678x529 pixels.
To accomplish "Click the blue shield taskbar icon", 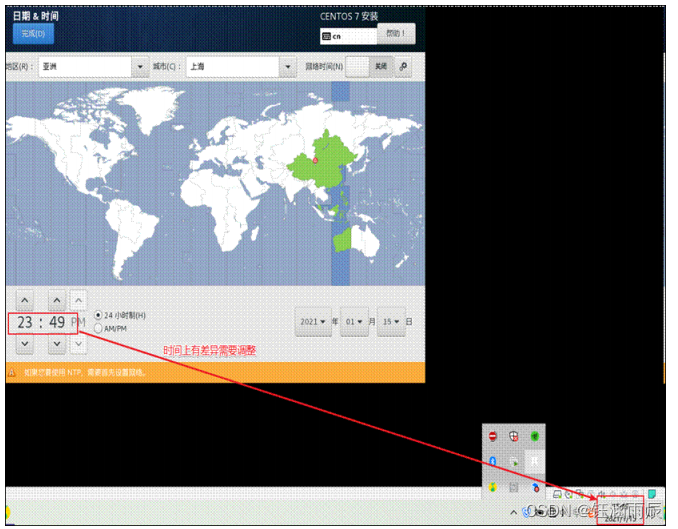I will [x=526, y=513].
